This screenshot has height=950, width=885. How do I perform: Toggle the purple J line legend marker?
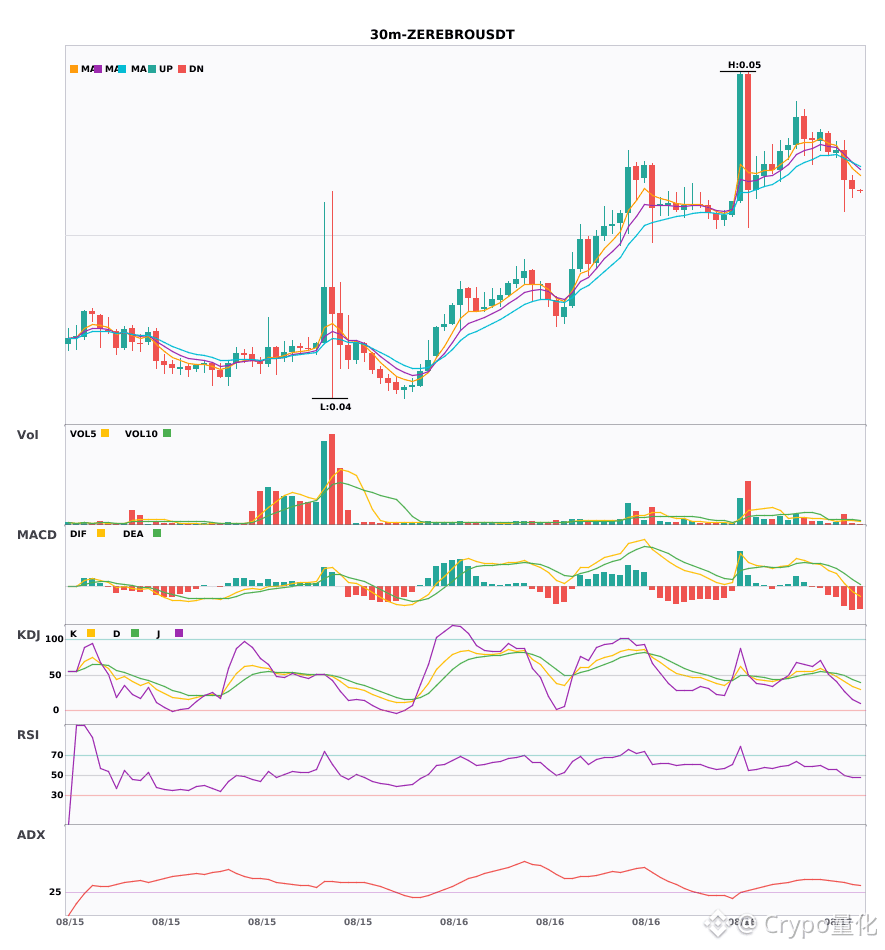[x=179, y=633]
